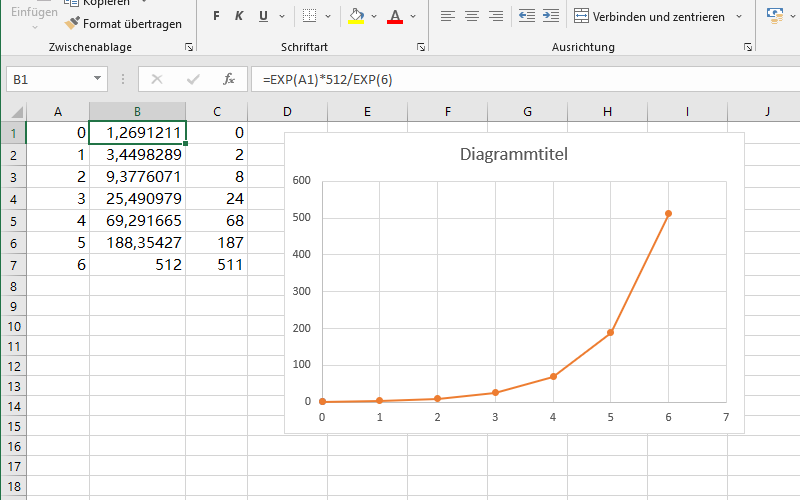Screen dimensions: 800x500
Task: Decrease indent using the outdent icon
Action: tap(527, 16)
